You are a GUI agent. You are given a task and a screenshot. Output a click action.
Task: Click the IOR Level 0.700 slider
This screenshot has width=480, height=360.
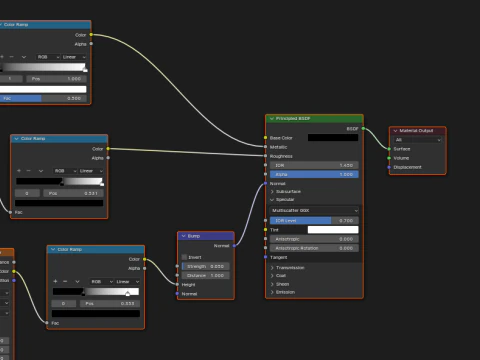click(314, 220)
